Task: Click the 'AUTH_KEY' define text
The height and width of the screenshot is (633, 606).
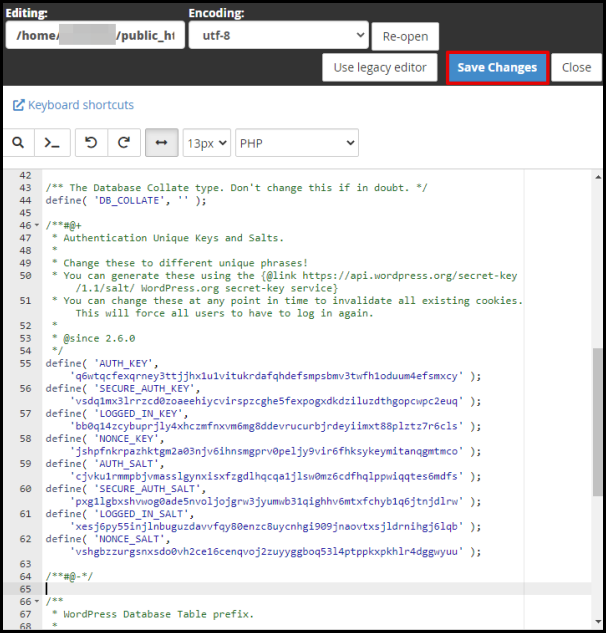Action: [102, 363]
